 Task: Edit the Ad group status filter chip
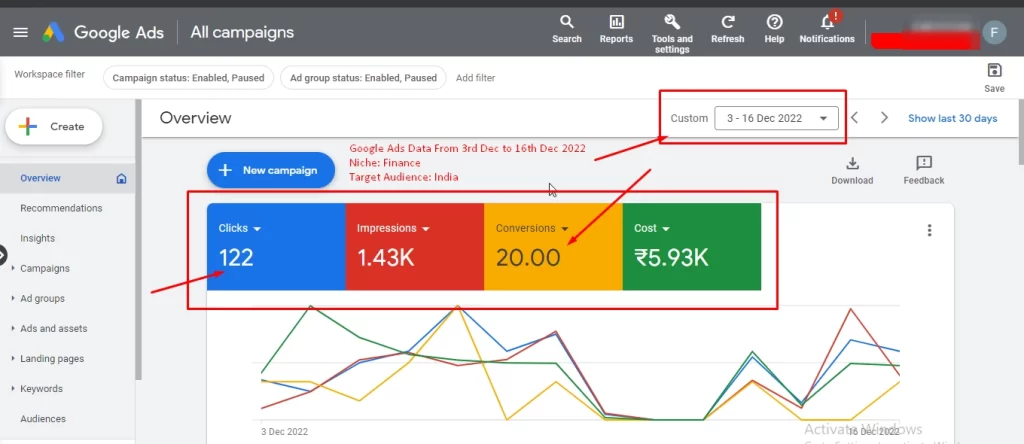363,78
